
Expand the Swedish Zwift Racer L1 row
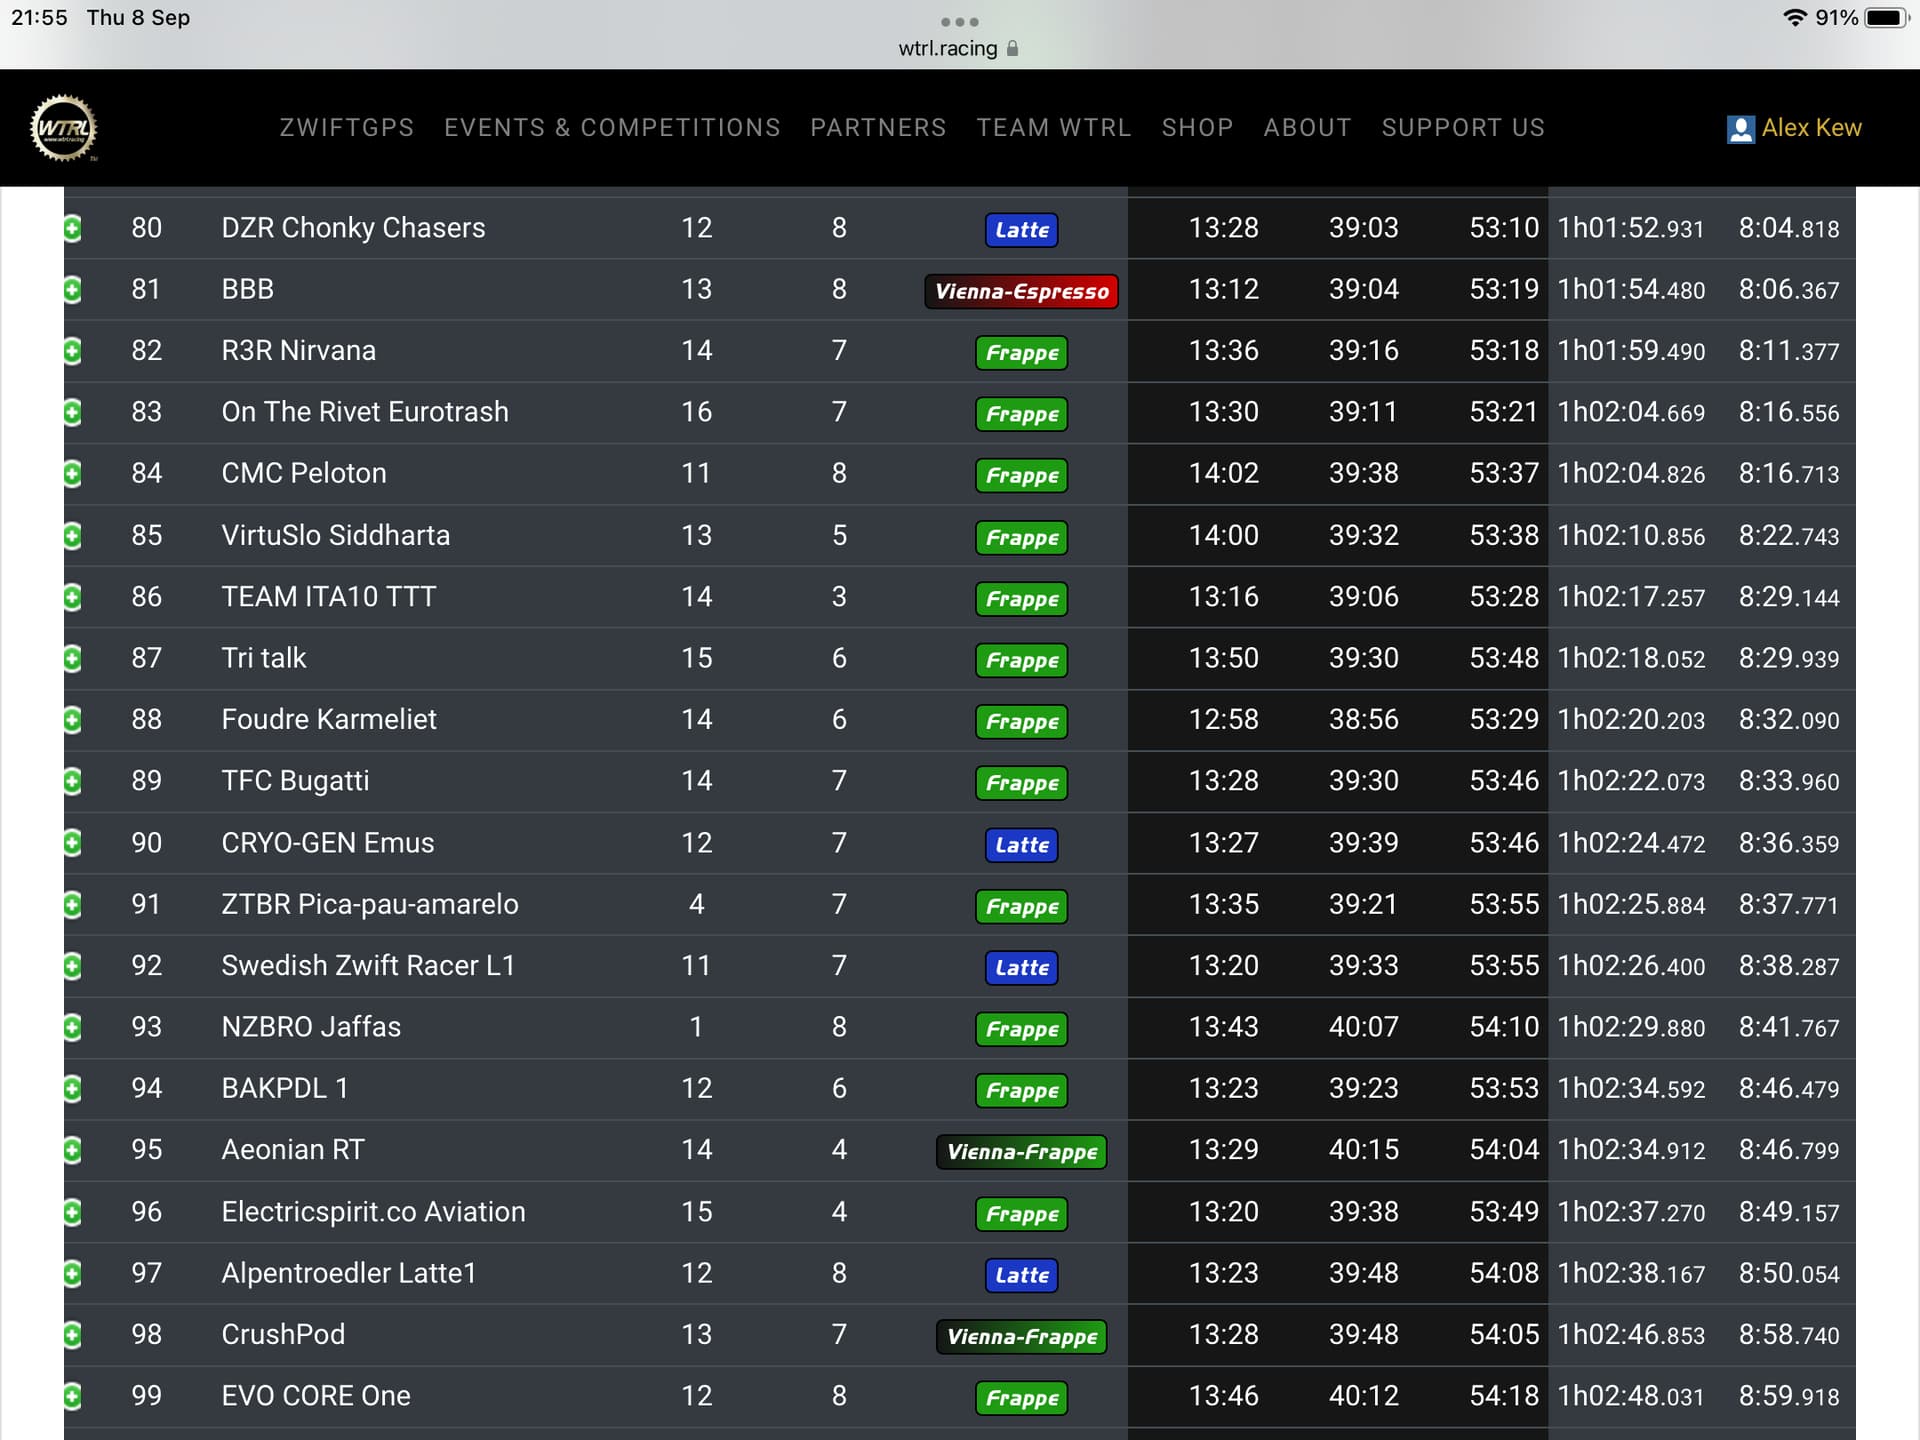(x=72, y=966)
